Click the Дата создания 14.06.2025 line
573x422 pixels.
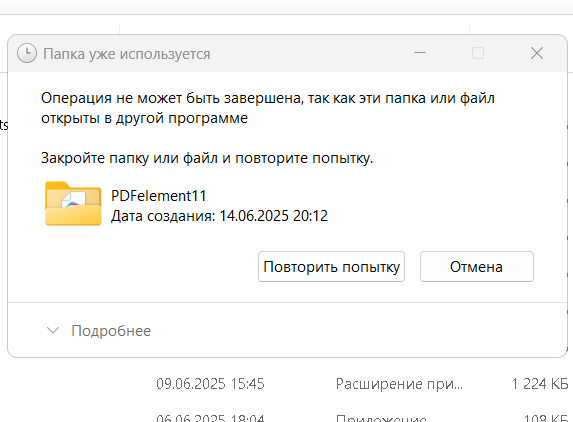pos(219,216)
